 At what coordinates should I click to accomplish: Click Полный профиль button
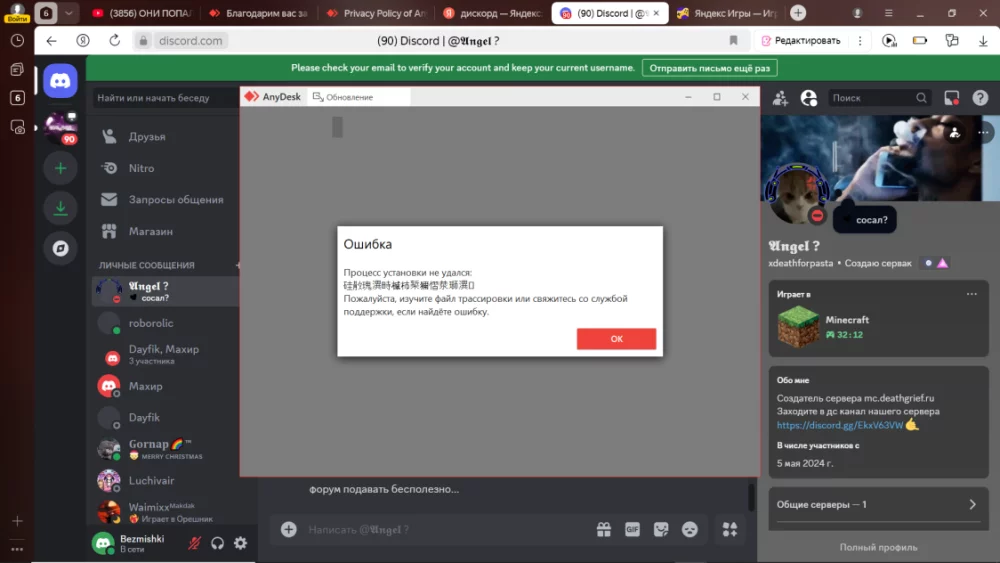tap(878, 547)
